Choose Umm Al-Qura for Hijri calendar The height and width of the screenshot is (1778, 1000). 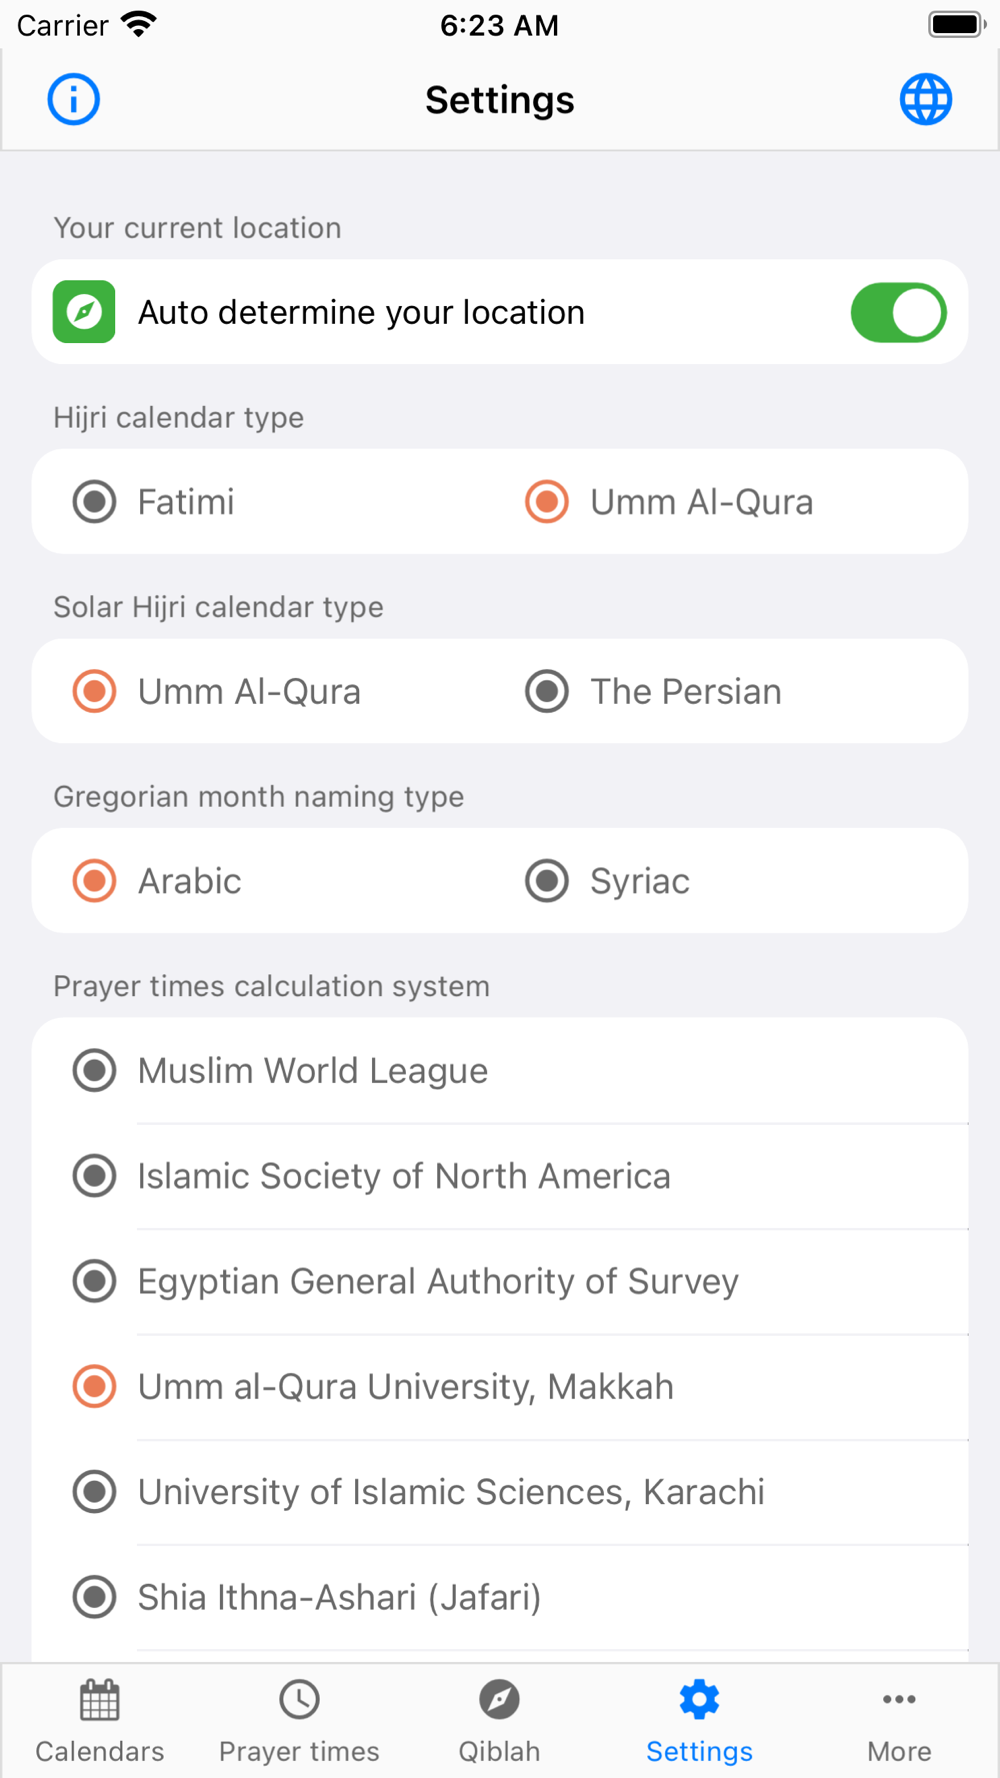(x=547, y=502)
